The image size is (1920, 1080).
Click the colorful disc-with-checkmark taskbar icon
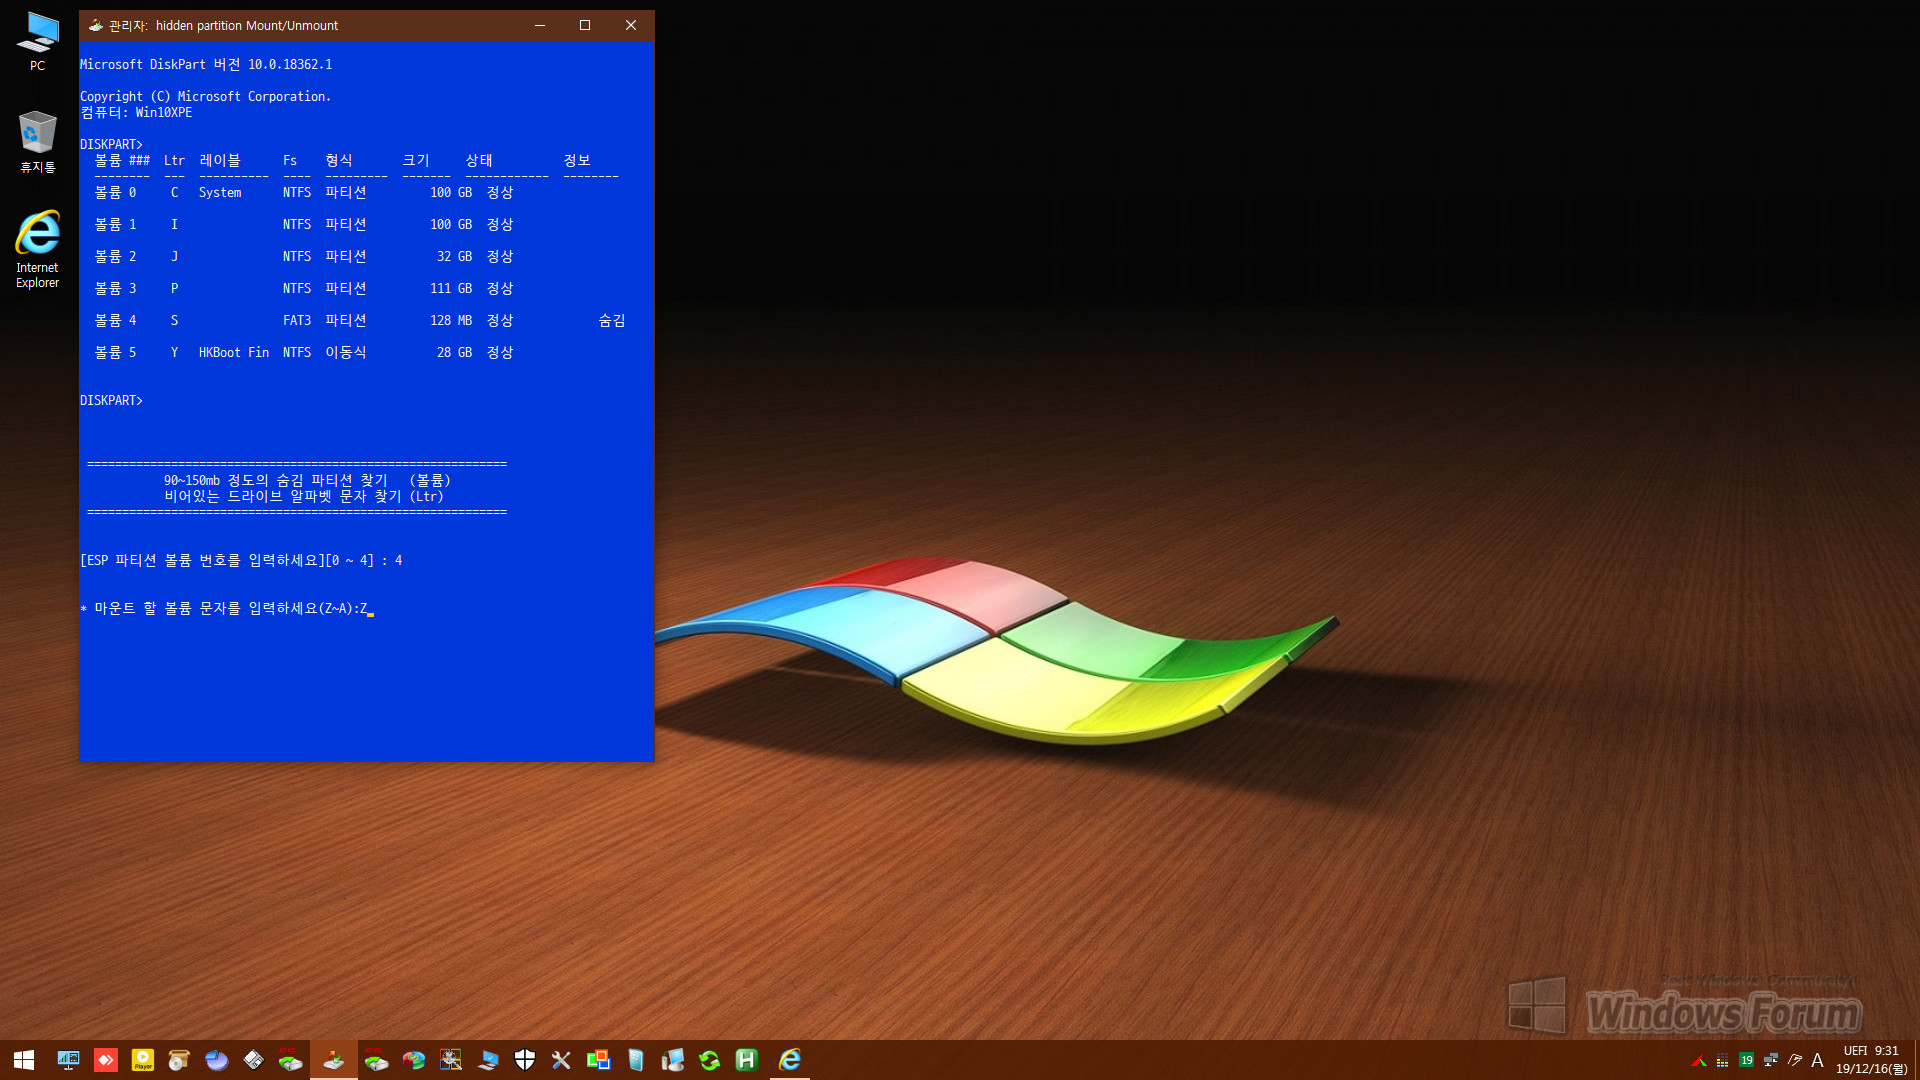[414, 1060]
